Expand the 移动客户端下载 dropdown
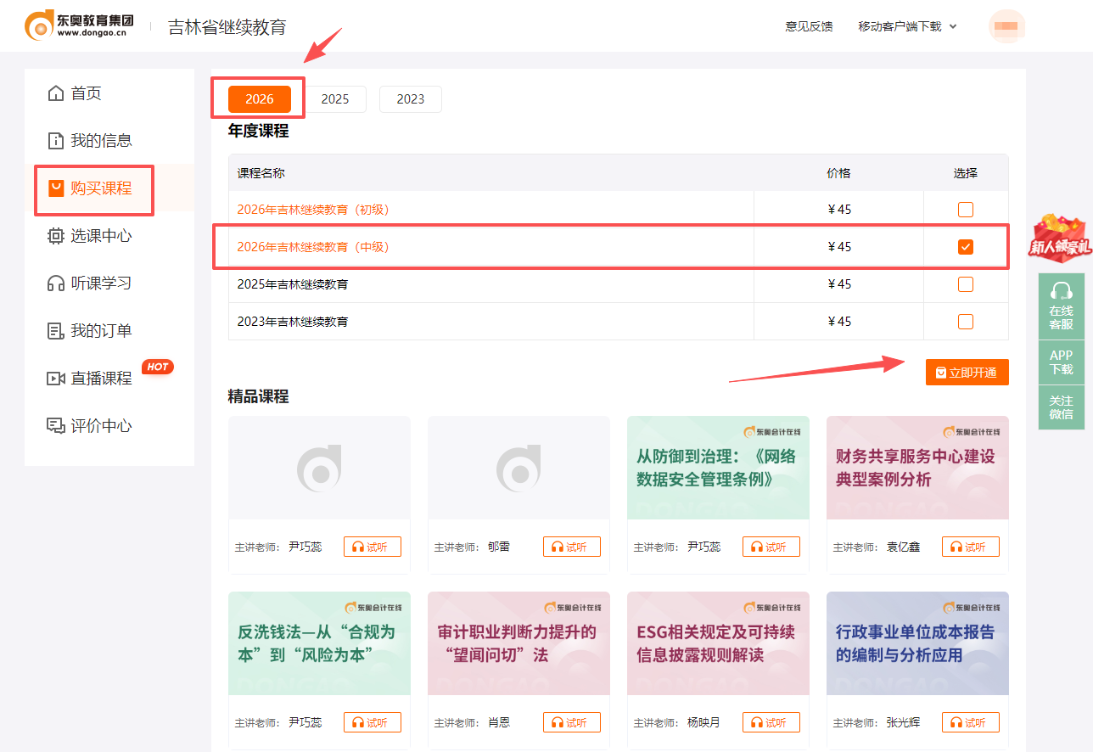 coord(903,26)
